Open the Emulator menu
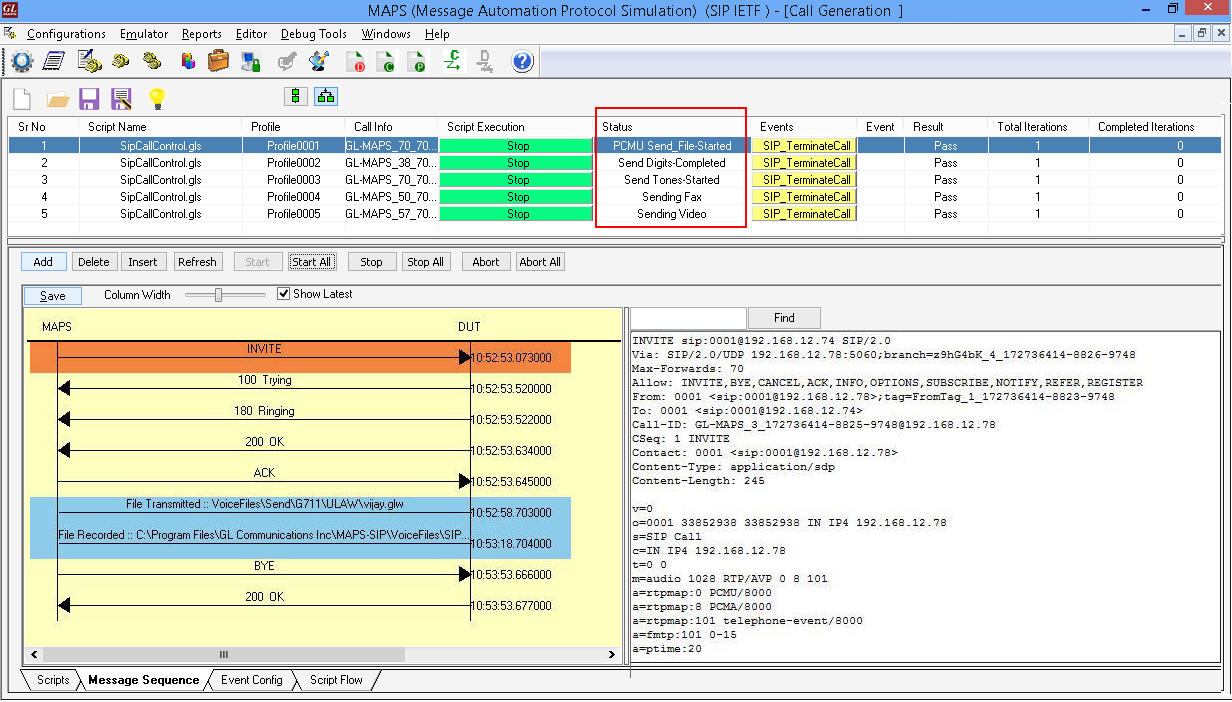The image size is (1232, 702). tap(144, 34)
